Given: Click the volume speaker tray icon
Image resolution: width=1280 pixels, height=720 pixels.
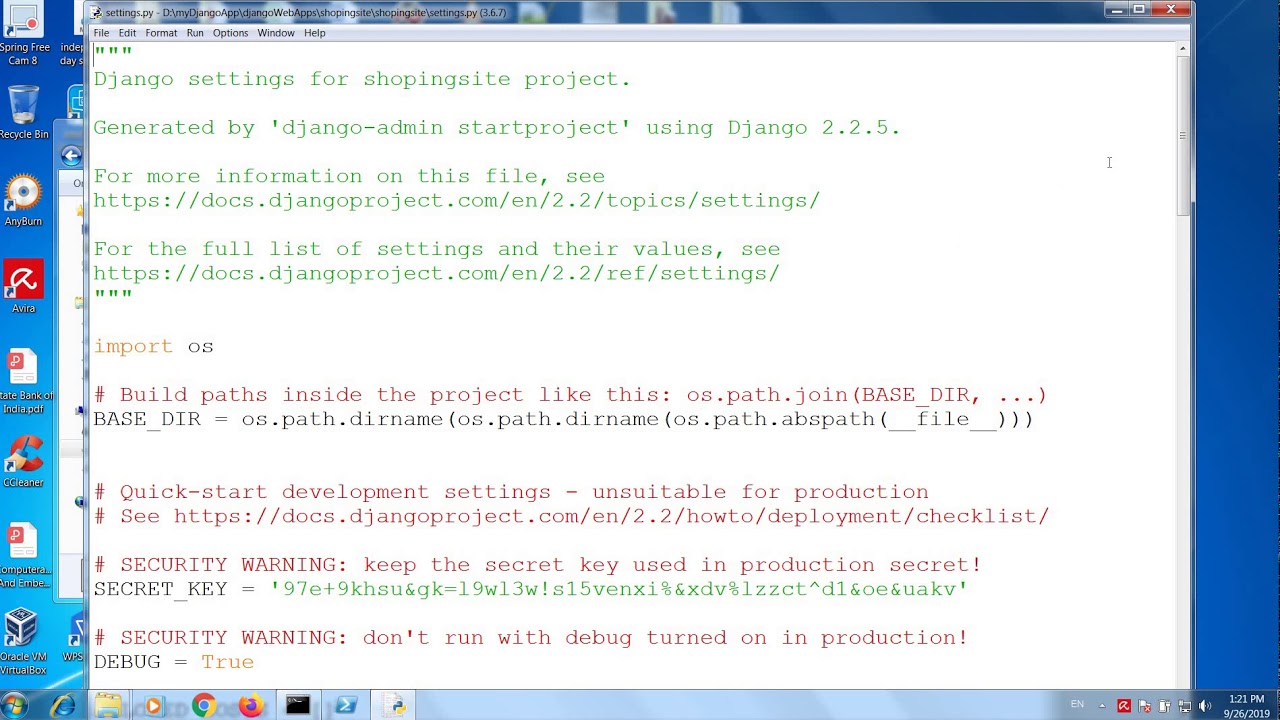Looking at the screenshot, I should coord(1205,706).
